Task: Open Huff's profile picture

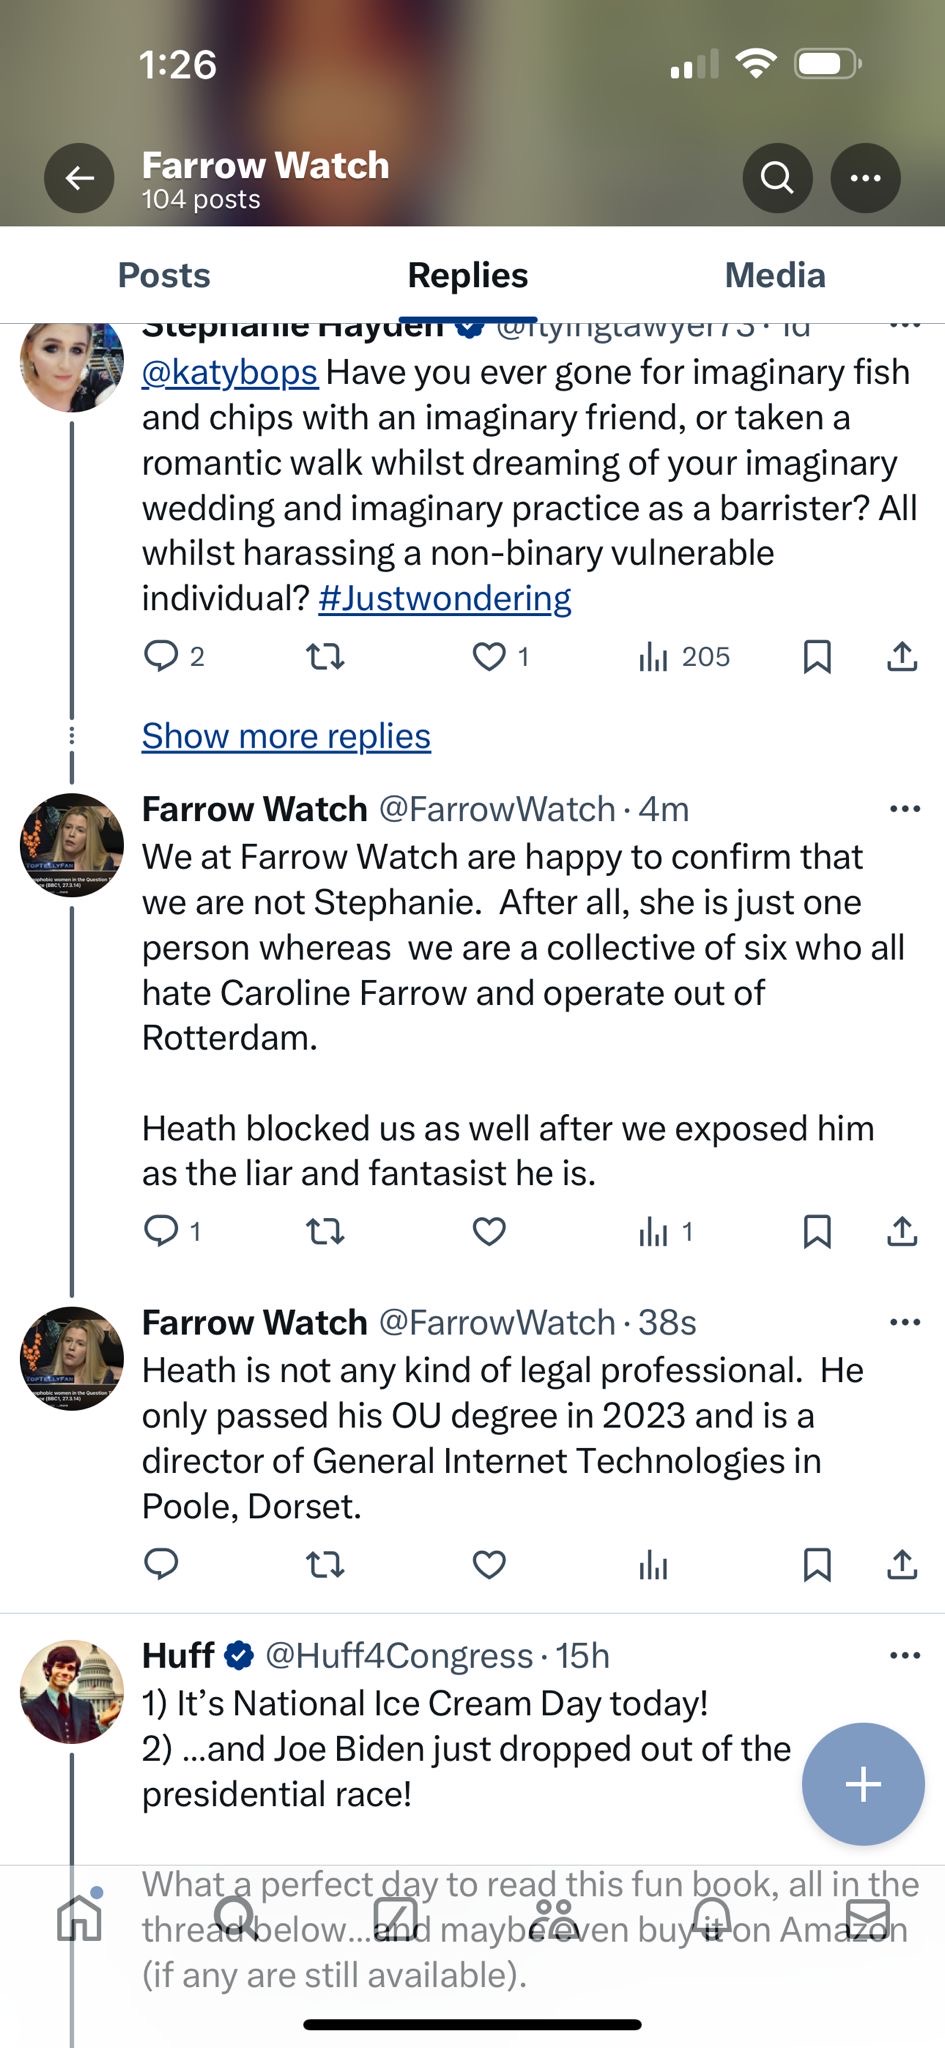Action: pos(72,1692)
